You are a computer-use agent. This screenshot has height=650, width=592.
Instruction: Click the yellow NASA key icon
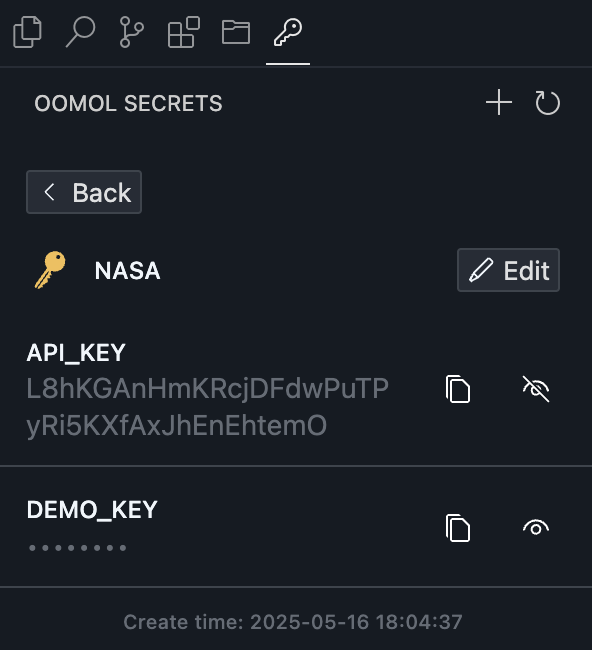tap(50, 270)
